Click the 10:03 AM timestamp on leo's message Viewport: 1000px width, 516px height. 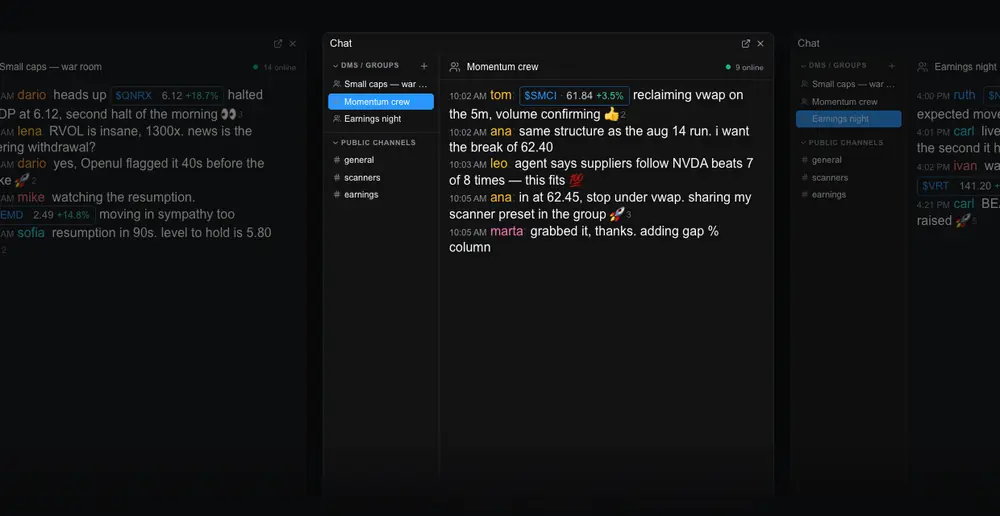[468, 165]
